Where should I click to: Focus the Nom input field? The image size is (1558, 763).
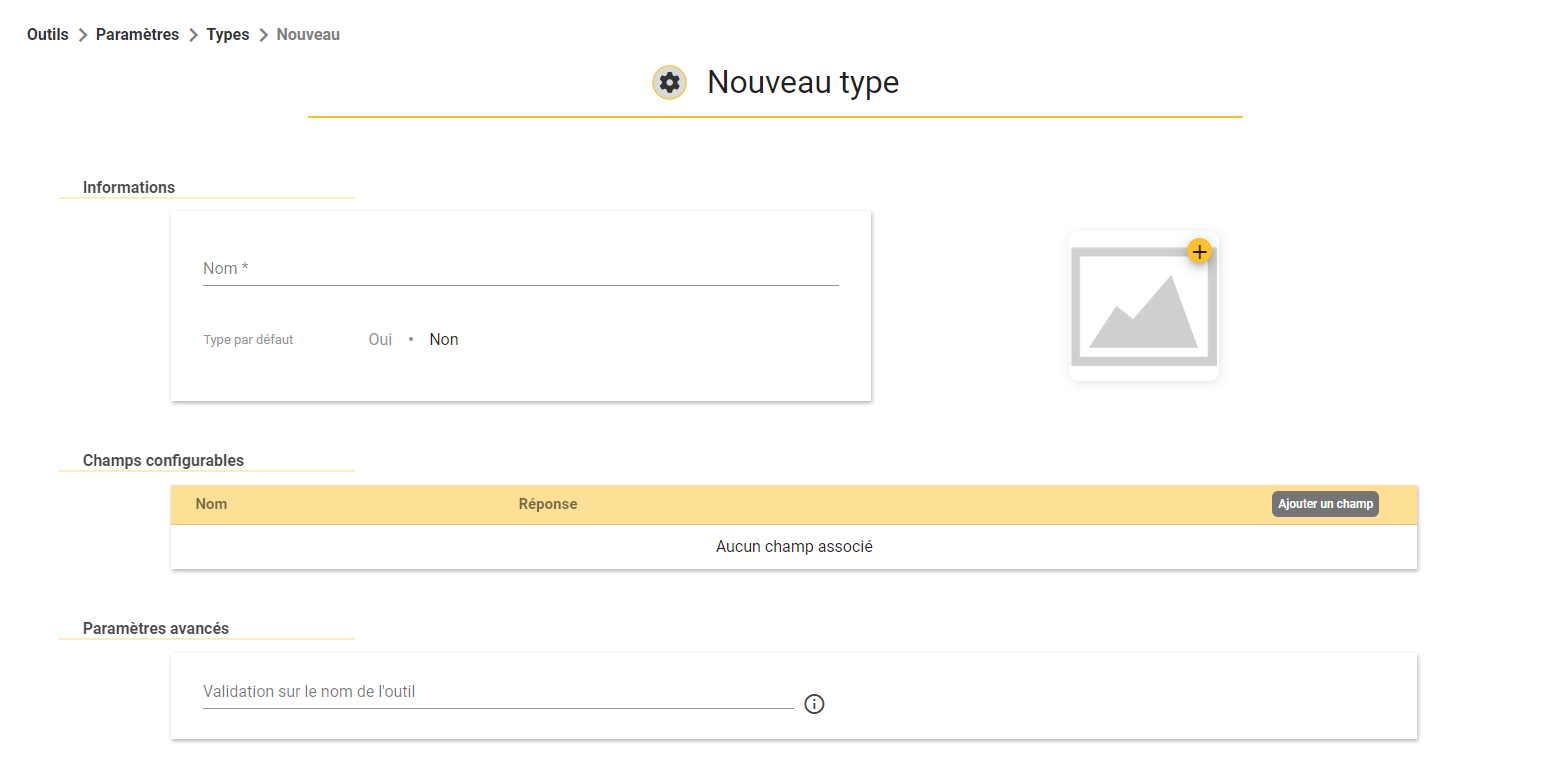click(520, 269)
